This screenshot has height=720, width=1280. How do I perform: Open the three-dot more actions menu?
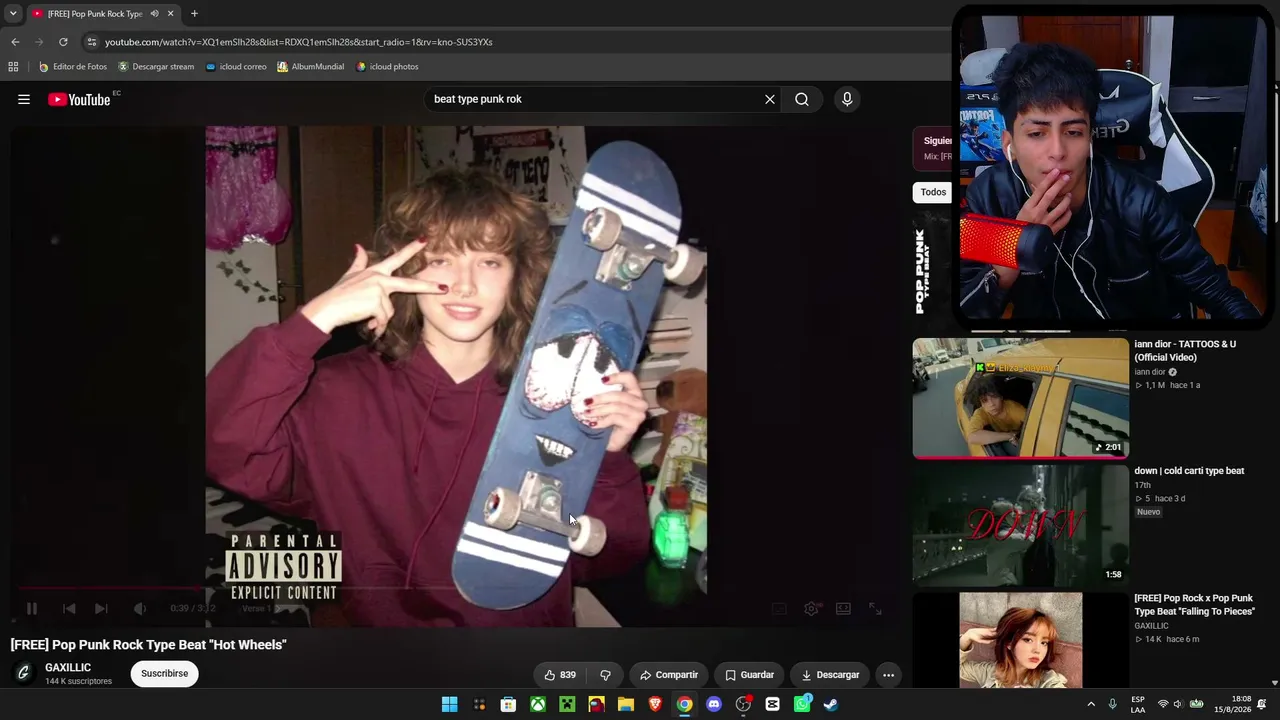tap(888, 675)
